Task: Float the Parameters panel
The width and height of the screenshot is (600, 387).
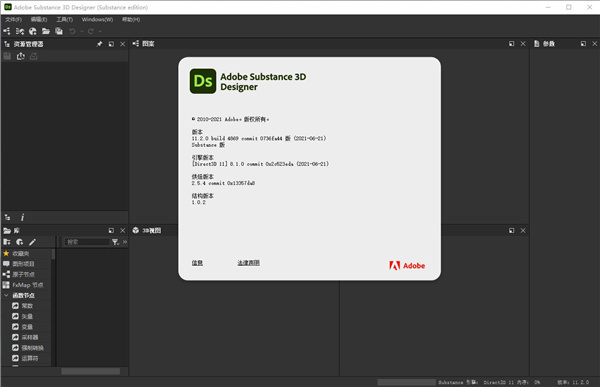Action: point(583,44)
